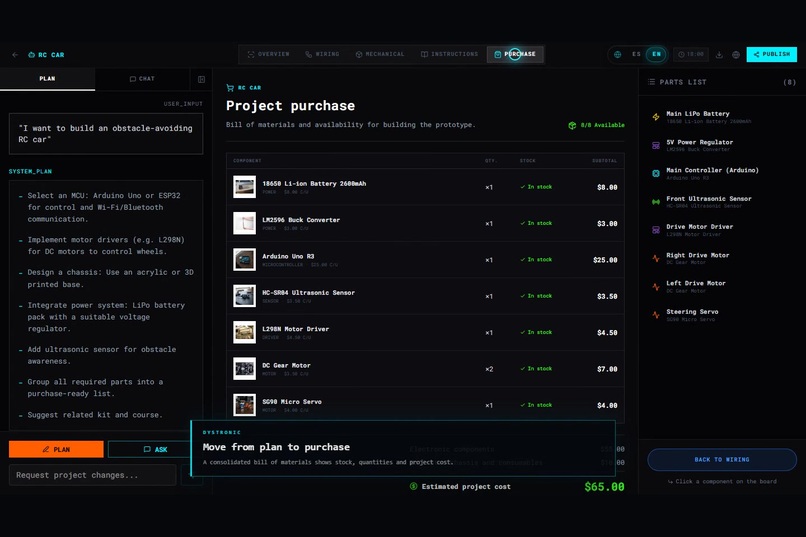Switch to the Chat panel tab

142,79
